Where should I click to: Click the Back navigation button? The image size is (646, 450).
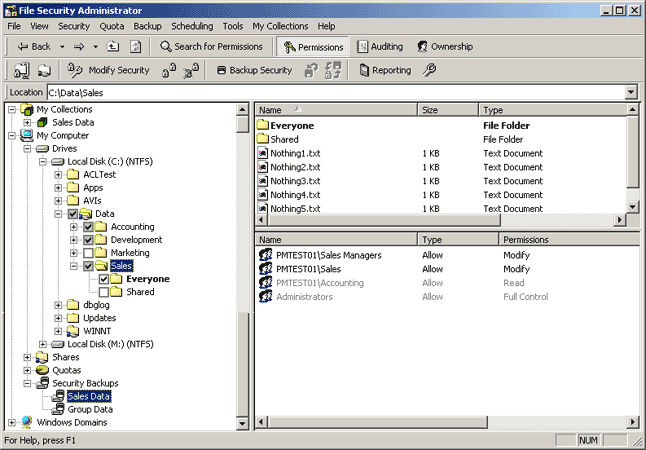click(x=34, y=47)
